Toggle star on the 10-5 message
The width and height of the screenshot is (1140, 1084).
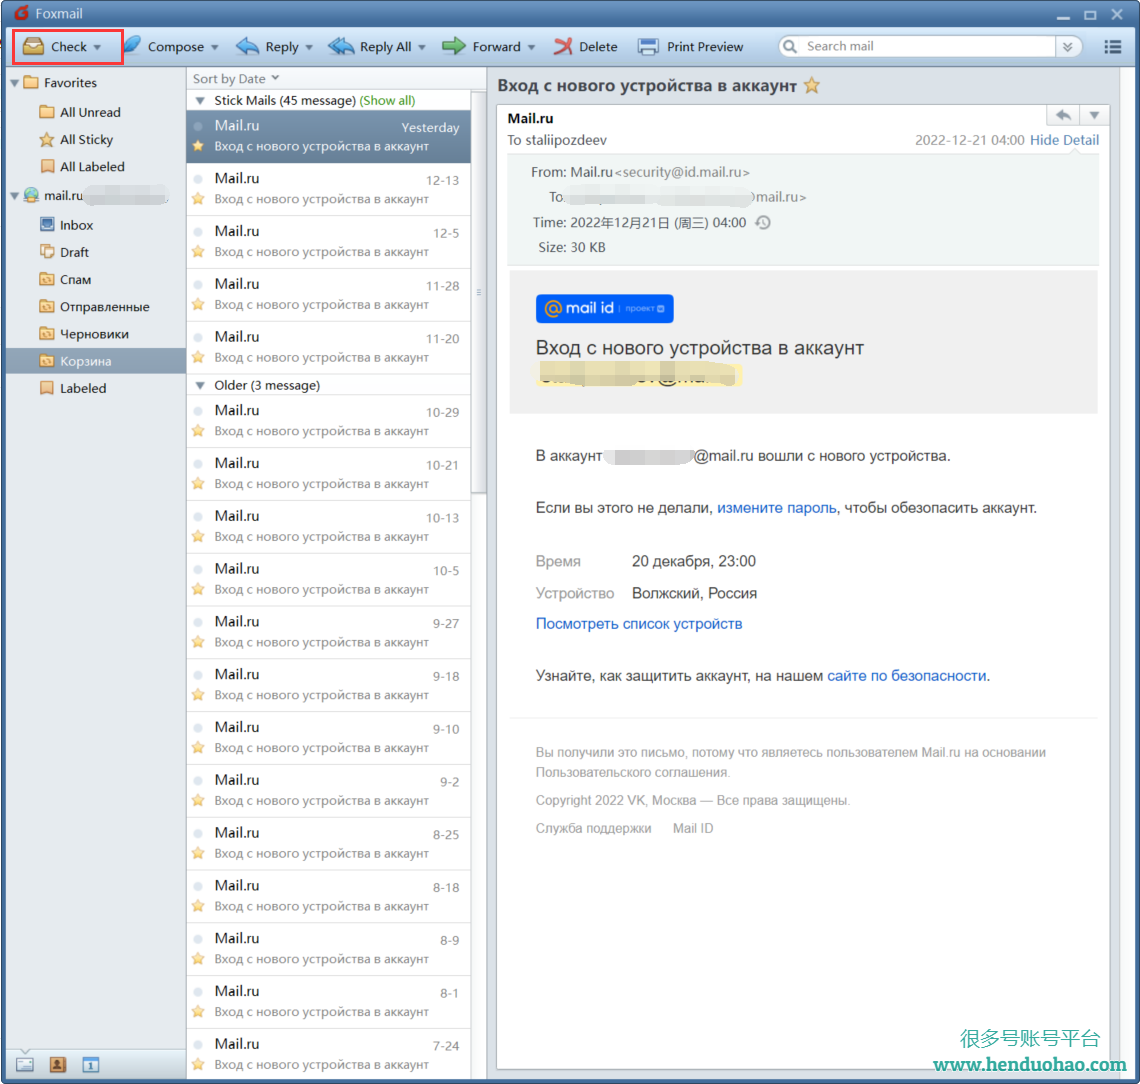[198, 589]
